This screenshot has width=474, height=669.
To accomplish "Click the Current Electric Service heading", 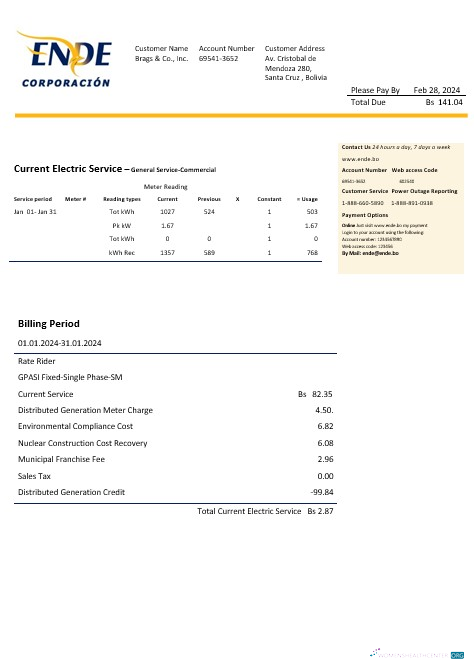I will (x=68, y=169).
